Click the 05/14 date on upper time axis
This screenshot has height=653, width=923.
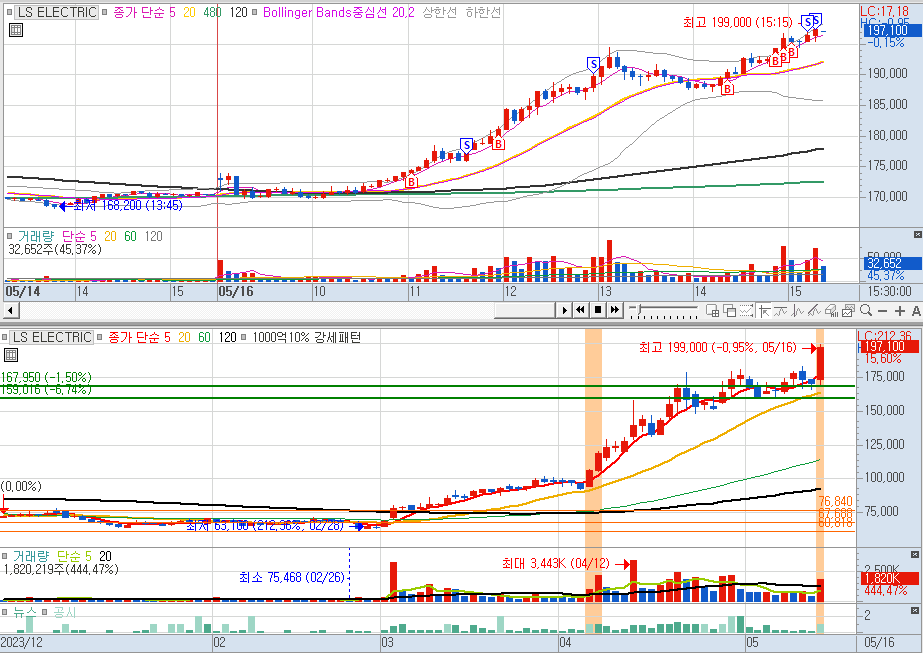22,291
